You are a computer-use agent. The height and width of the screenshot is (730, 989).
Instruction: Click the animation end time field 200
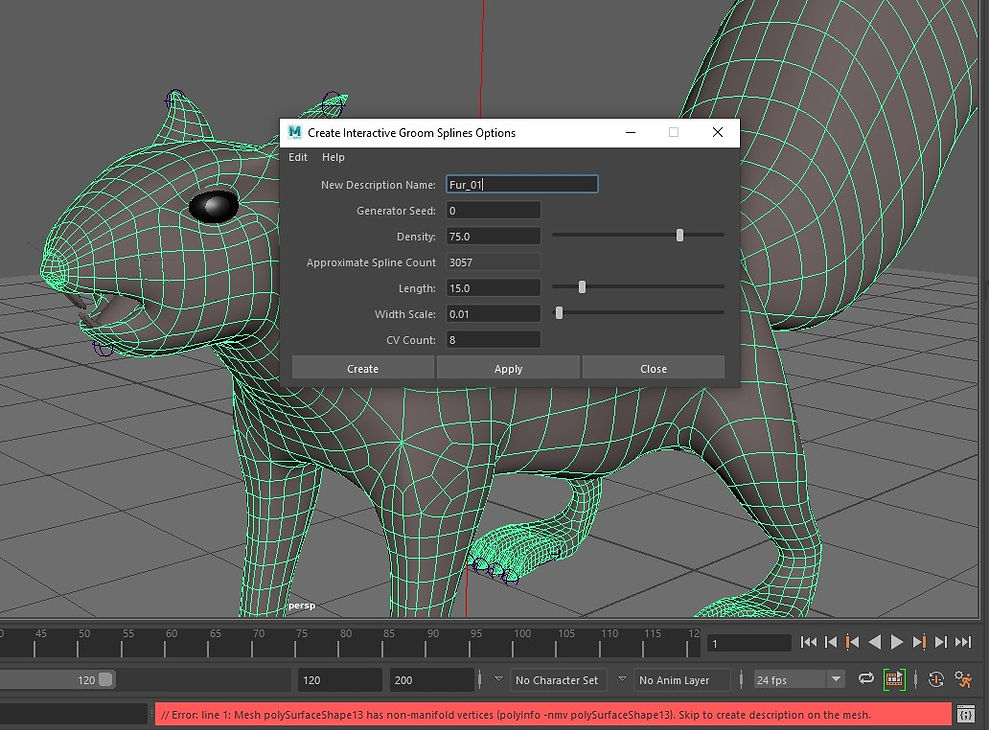point(431,680)
